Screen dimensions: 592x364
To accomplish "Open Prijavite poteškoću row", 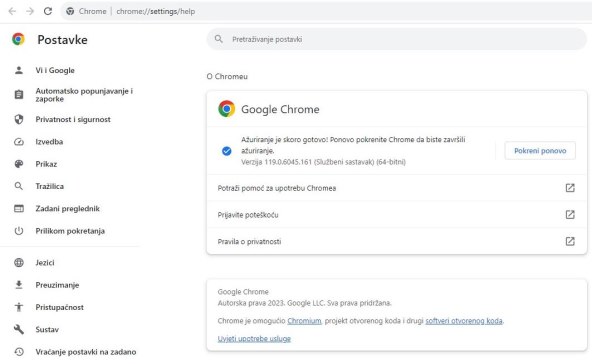I will tap(396, 215).
